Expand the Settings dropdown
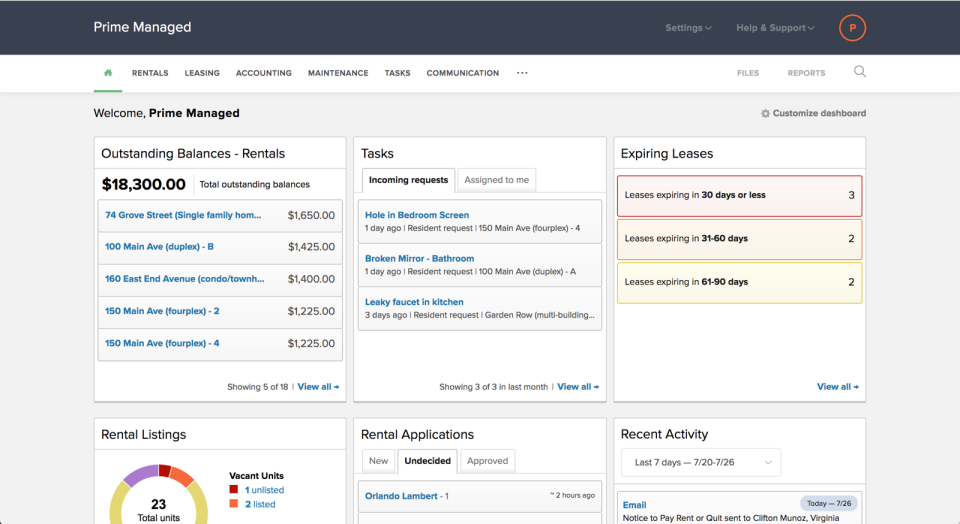The image size is (960, 524). (x=688, y=28)
